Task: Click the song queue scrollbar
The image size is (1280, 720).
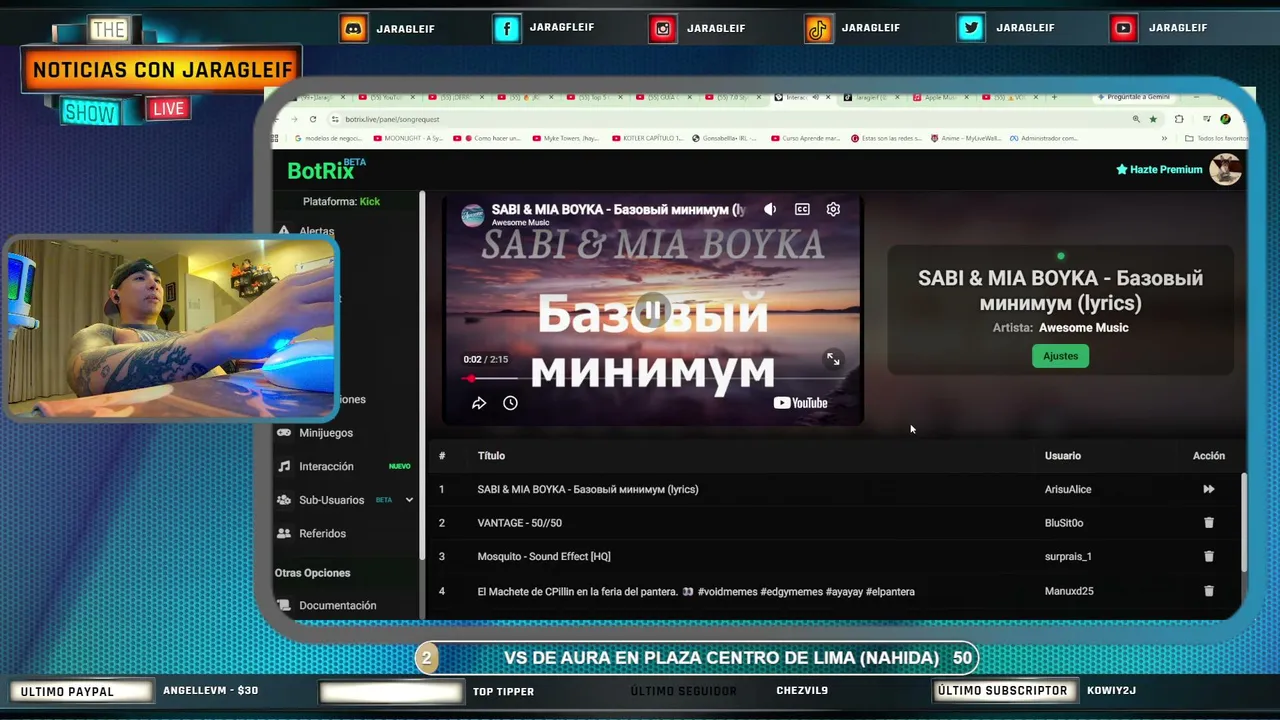Action: click(x=1244, y=523)
